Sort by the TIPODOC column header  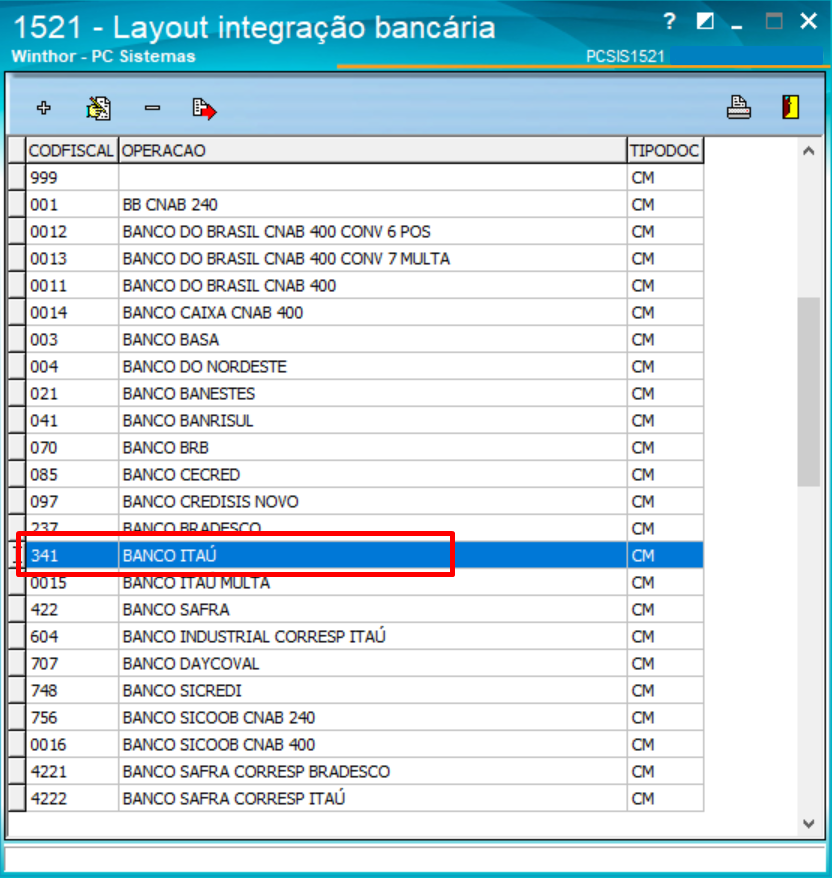tap(665, 150)
